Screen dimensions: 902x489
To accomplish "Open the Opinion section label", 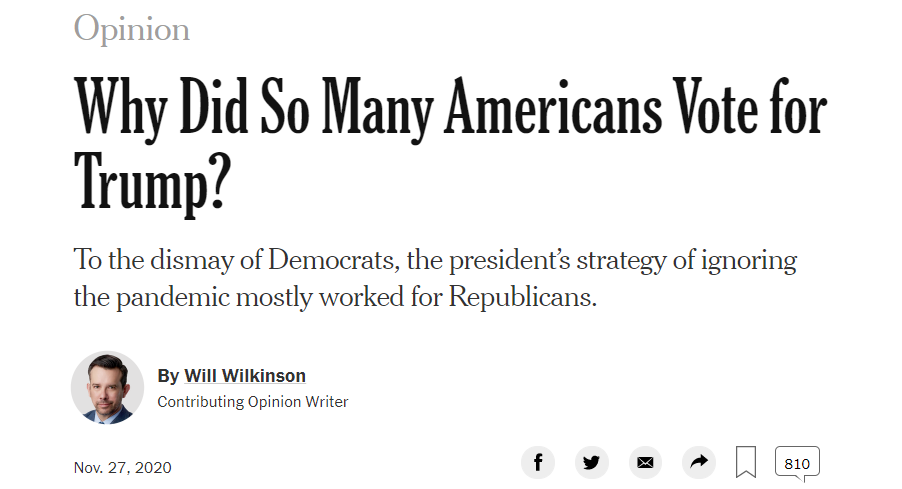I will pos(132,29).
